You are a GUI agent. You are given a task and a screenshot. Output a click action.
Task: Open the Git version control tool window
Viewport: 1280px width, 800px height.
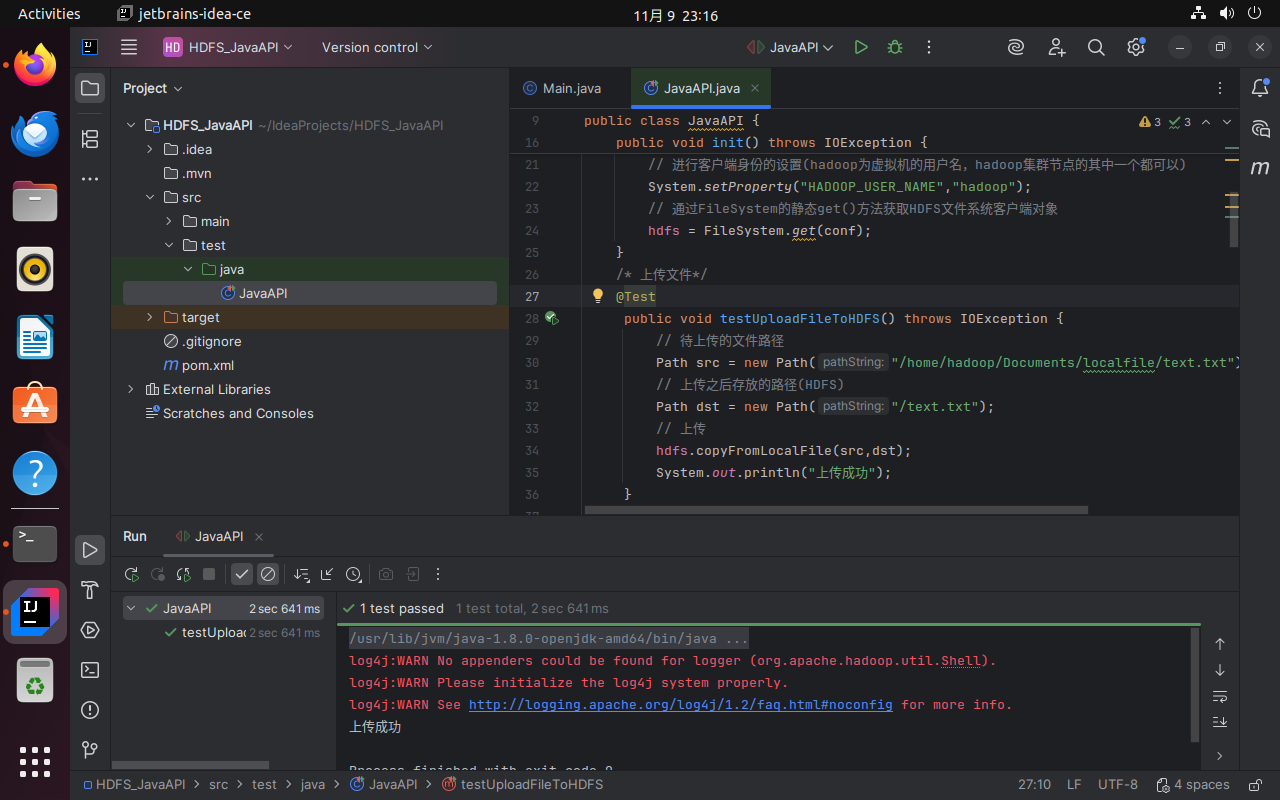tap(90, 749)
